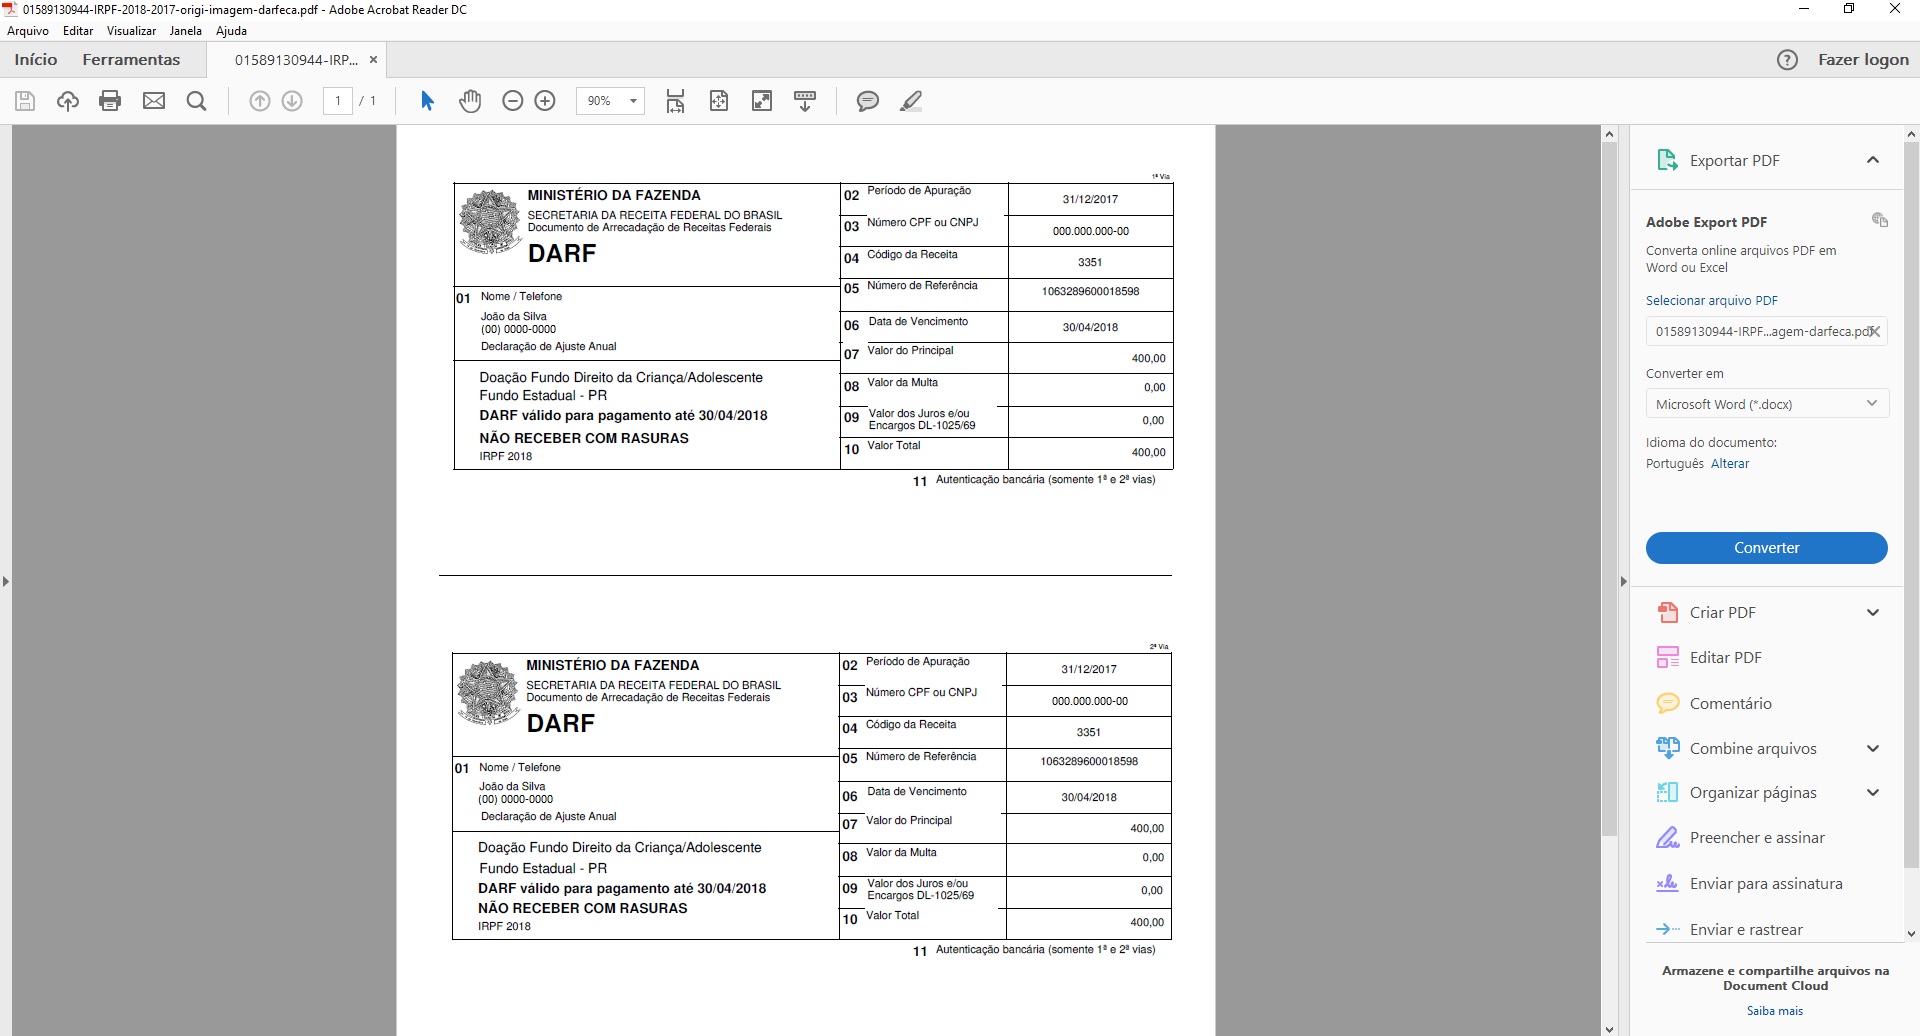Image resolution: width=1920 pixels, height=1036 pixels.
Task: Open read mode toolbar icon
Action: click(805, 101)
